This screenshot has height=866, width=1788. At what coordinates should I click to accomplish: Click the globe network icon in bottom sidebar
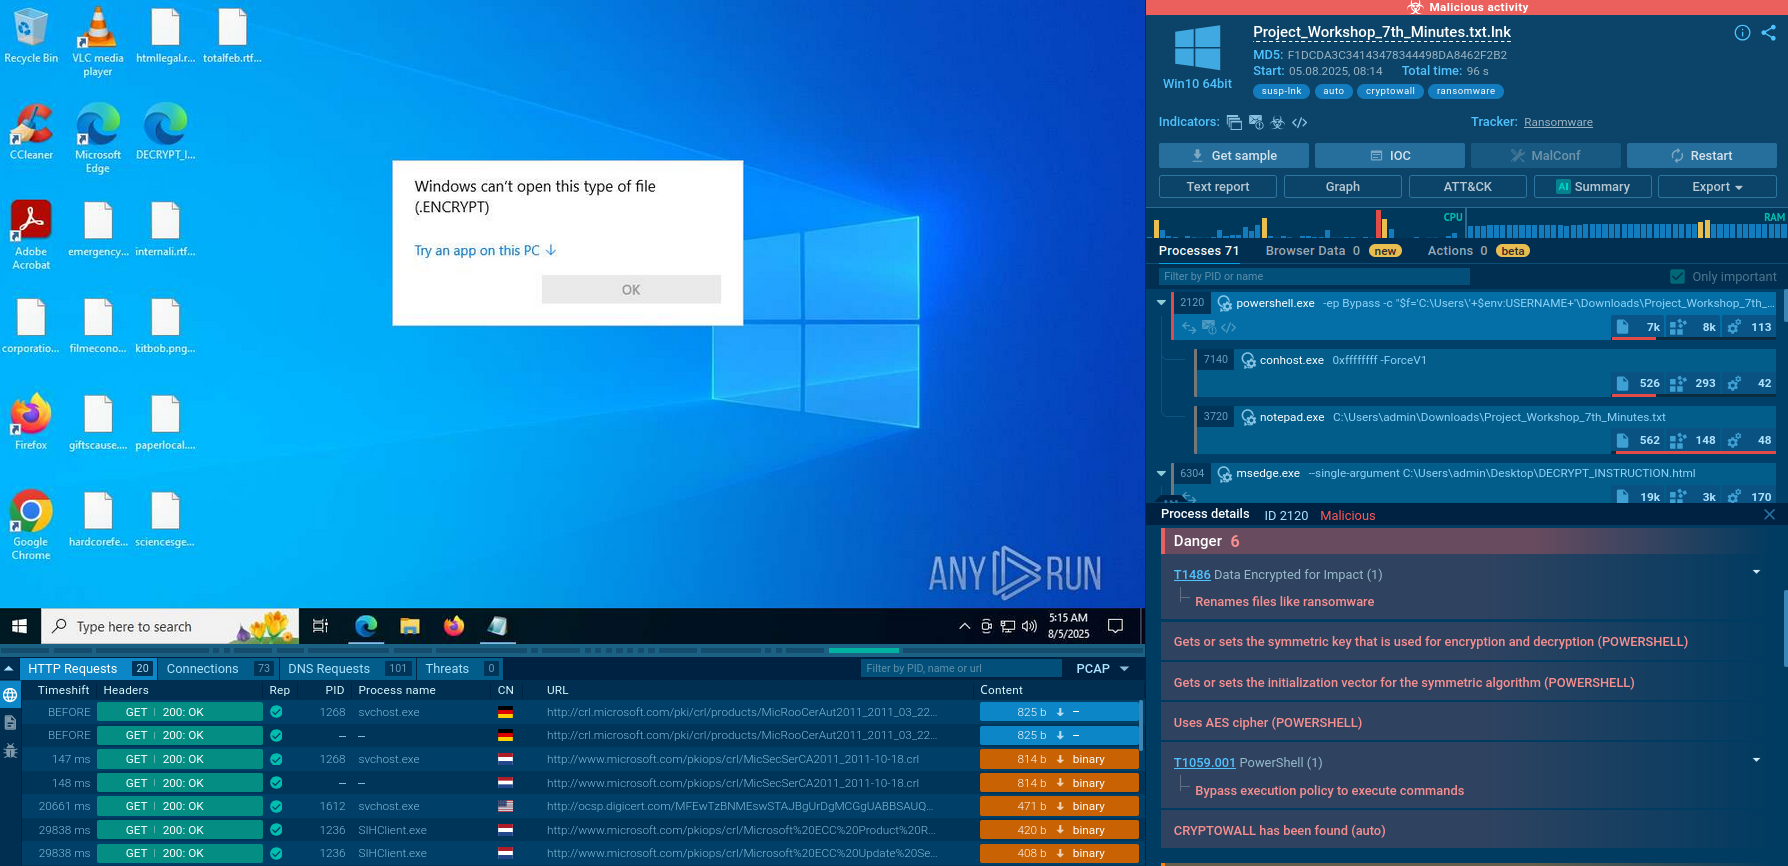10,695
